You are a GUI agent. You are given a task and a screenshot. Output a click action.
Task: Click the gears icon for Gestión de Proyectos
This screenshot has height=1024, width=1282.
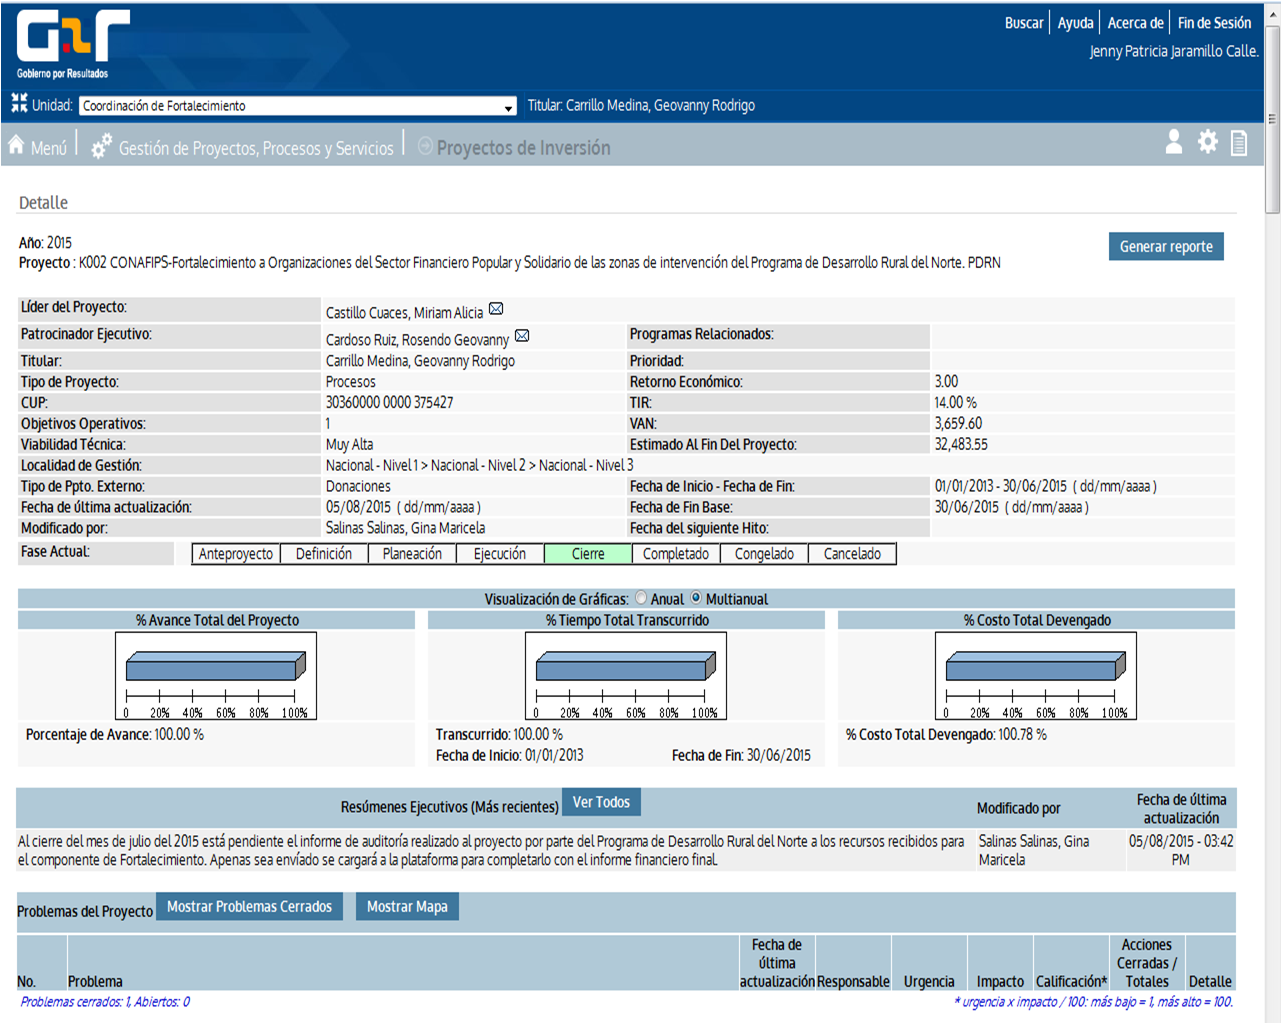[101, 147]
